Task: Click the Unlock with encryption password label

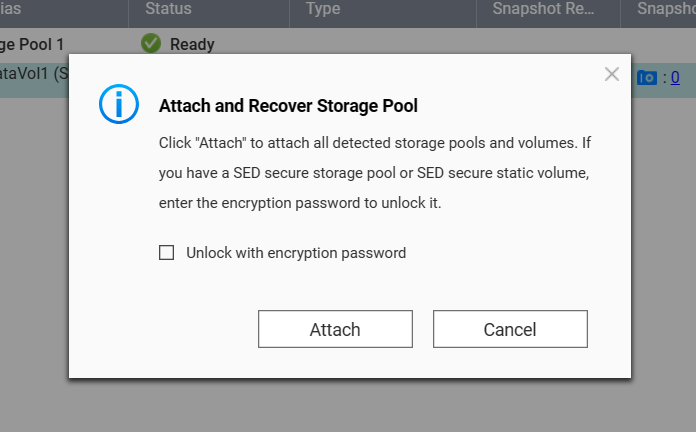Action: coord(296,253)
